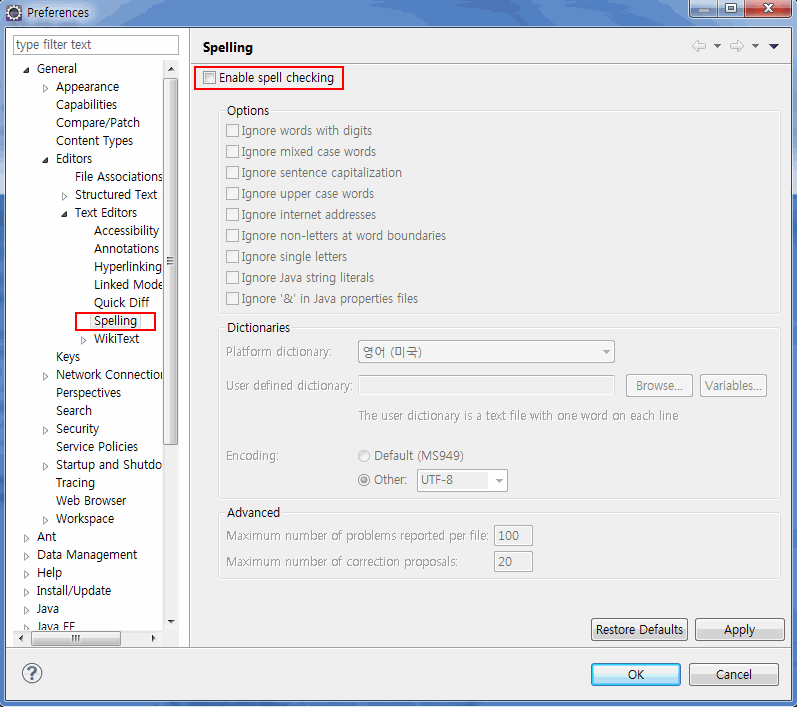Collapse the General tree node
This screenshot has height=707, width=797.
[x=26, y=70]
